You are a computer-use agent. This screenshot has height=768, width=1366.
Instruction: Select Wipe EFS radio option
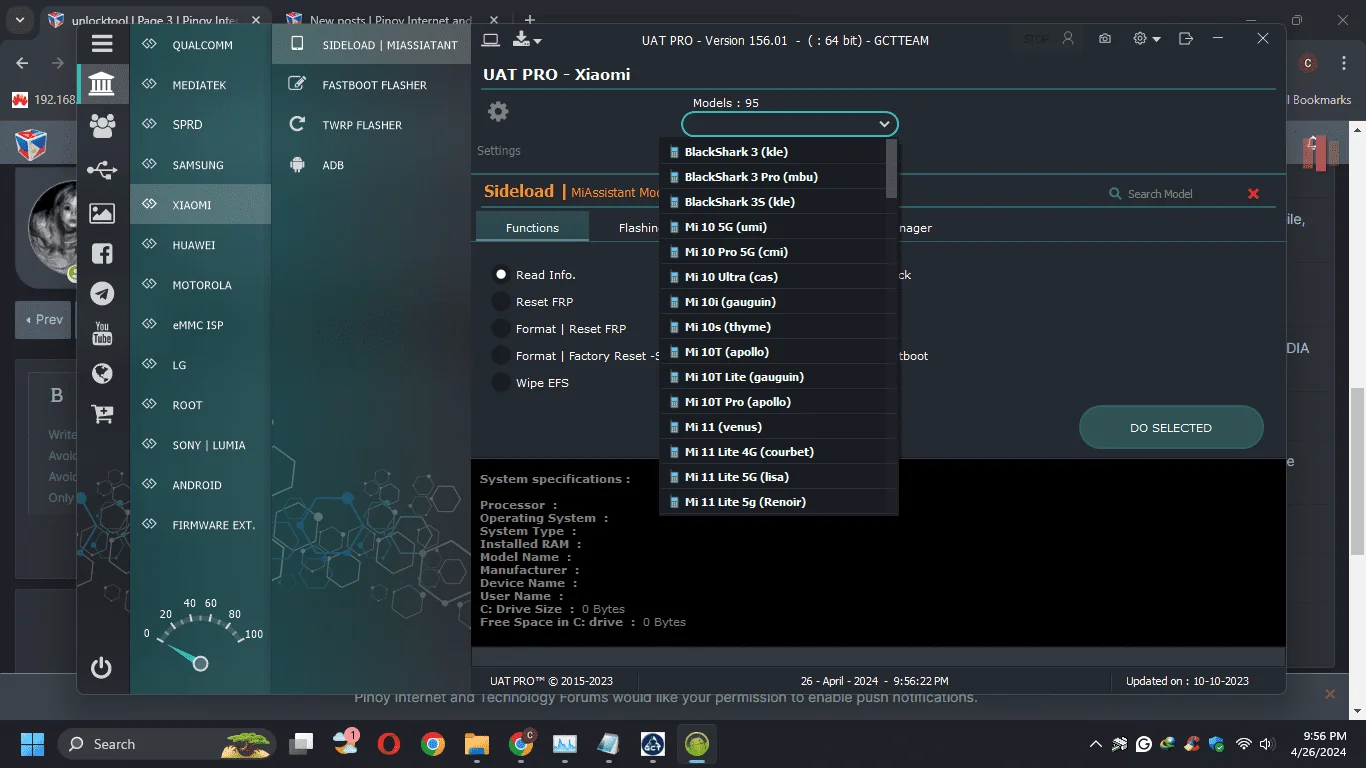(501, 382)
